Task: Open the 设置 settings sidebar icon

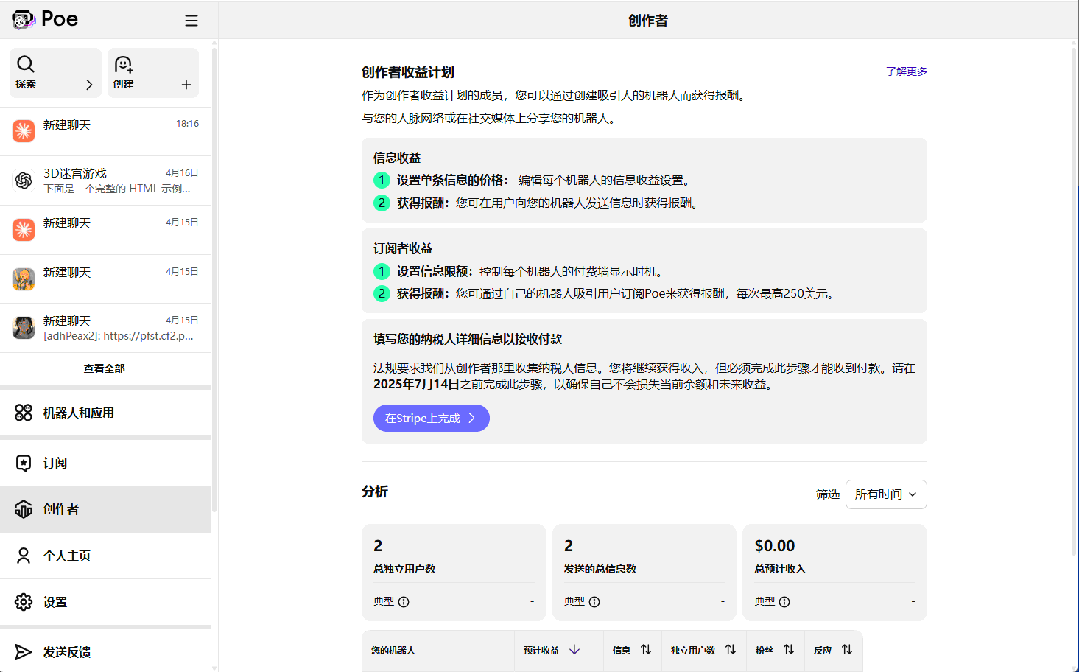Action: [x=24, y=602]
